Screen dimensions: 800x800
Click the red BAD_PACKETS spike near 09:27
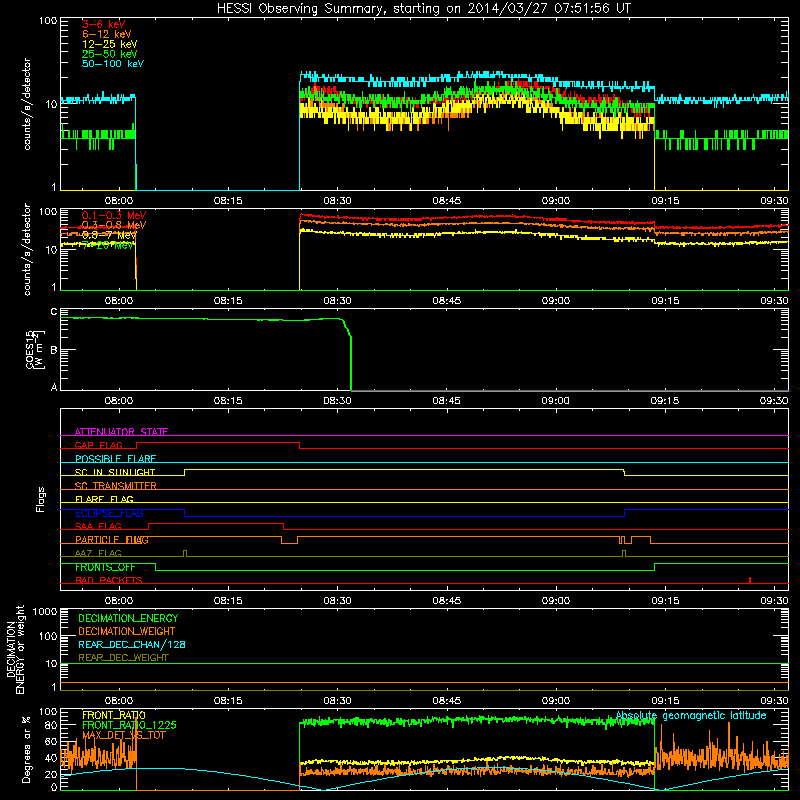click(749, 580)
